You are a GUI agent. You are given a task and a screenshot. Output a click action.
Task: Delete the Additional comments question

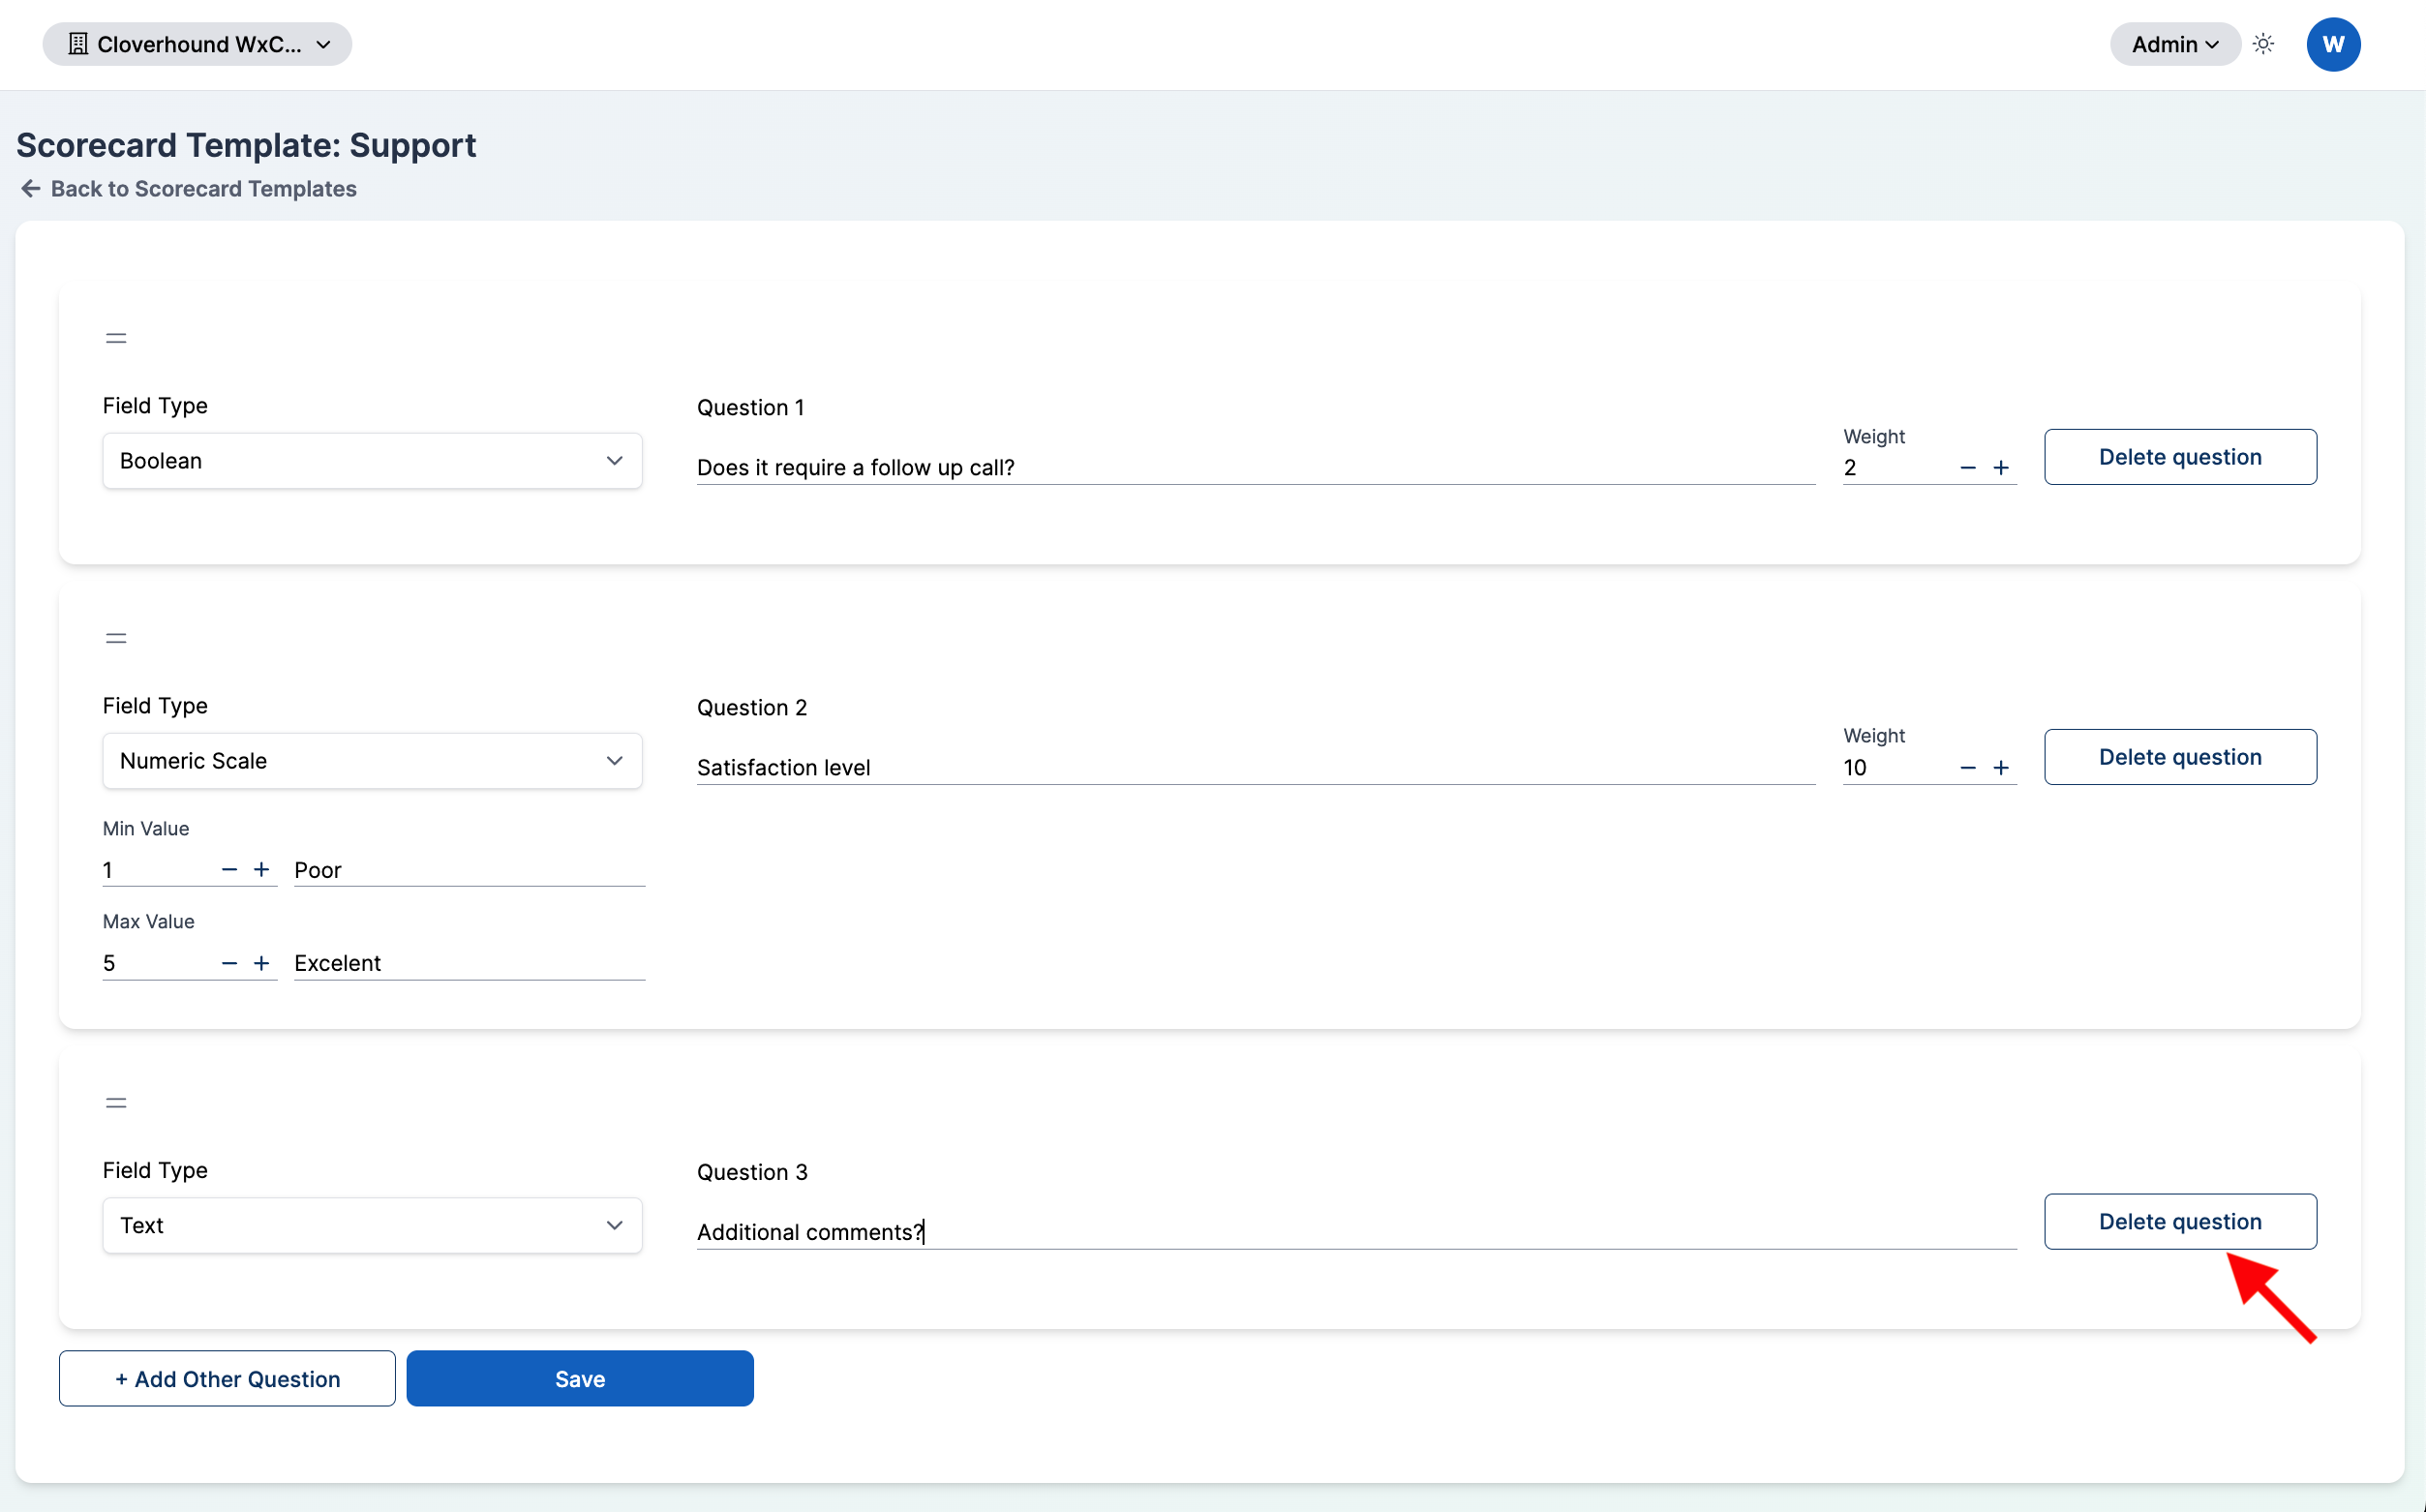coord(2180,1221)
